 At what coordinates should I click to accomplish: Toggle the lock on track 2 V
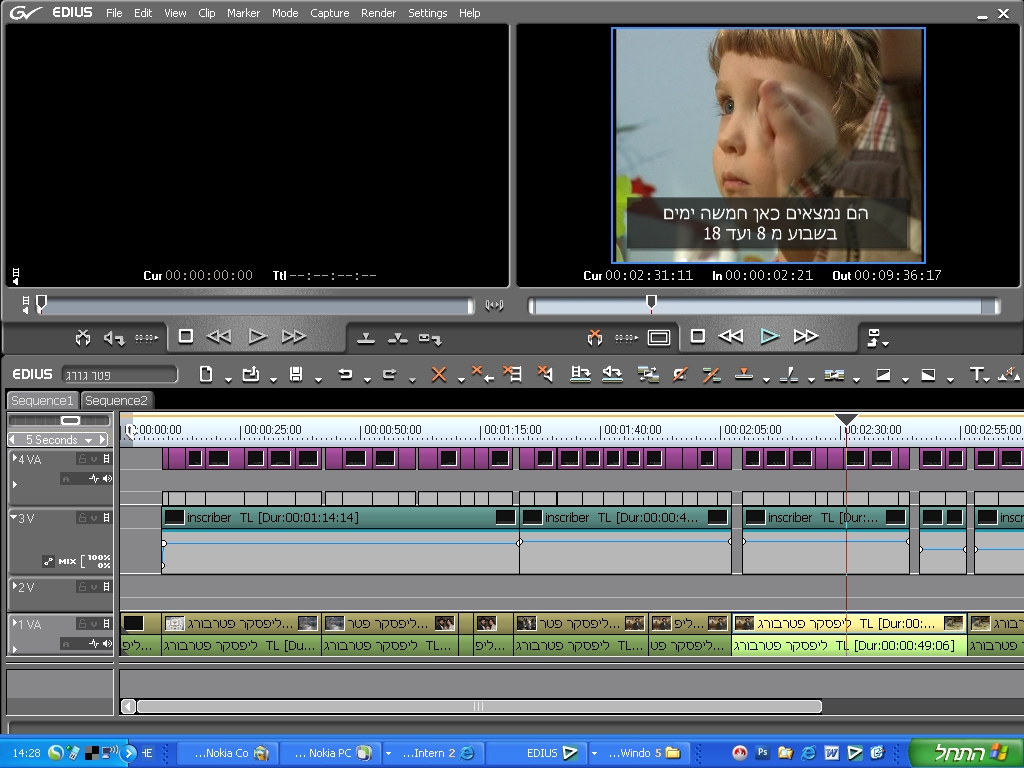[x=82, y=587]
